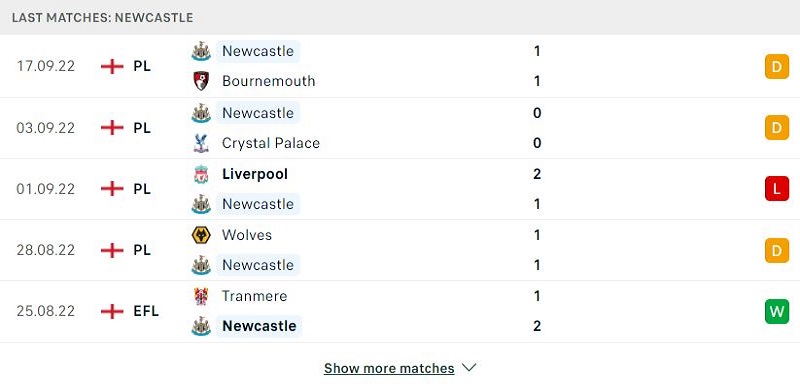Expand the Show more matches chevron
This screenshot has width=800, height=391.
coord(468,368)
